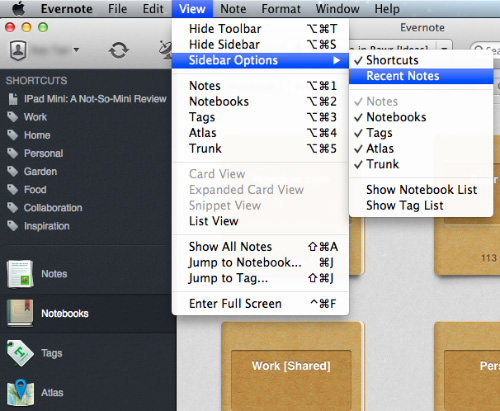
Task: Open the Work [Shared] notebook
Action: pyautogui.click(x=292, y=366)
